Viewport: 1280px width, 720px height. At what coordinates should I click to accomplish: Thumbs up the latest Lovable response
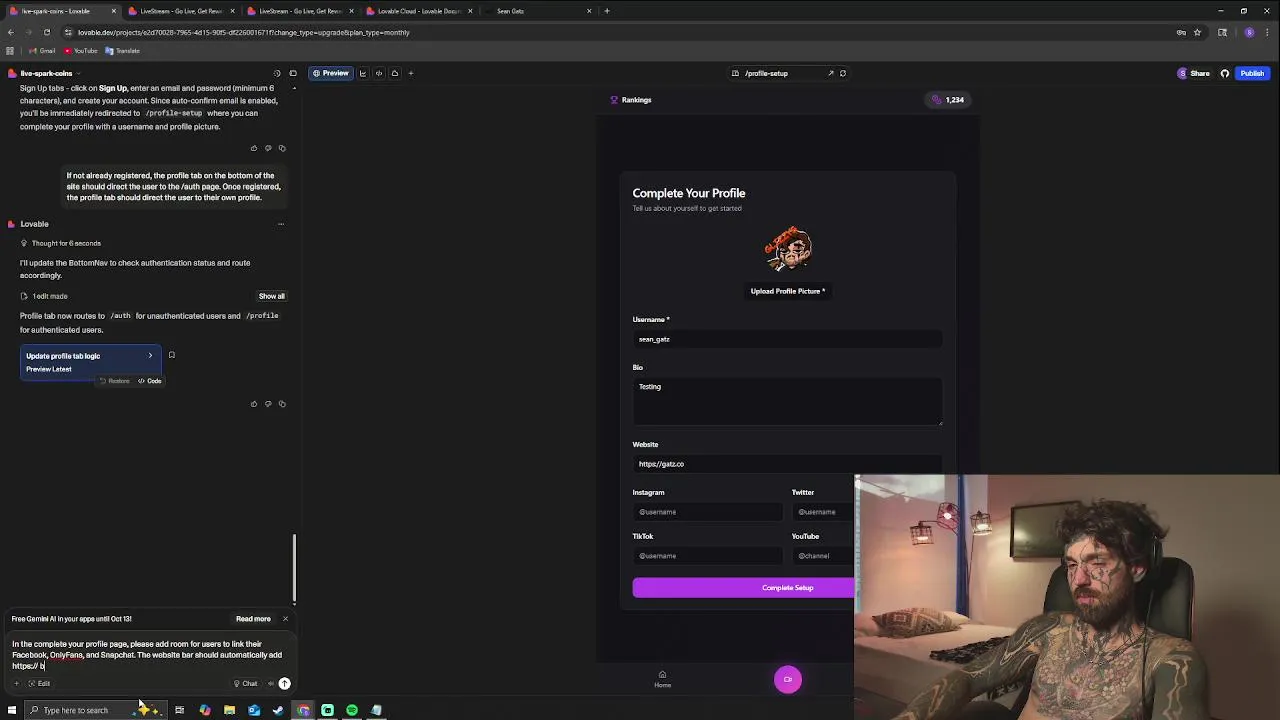254,404
